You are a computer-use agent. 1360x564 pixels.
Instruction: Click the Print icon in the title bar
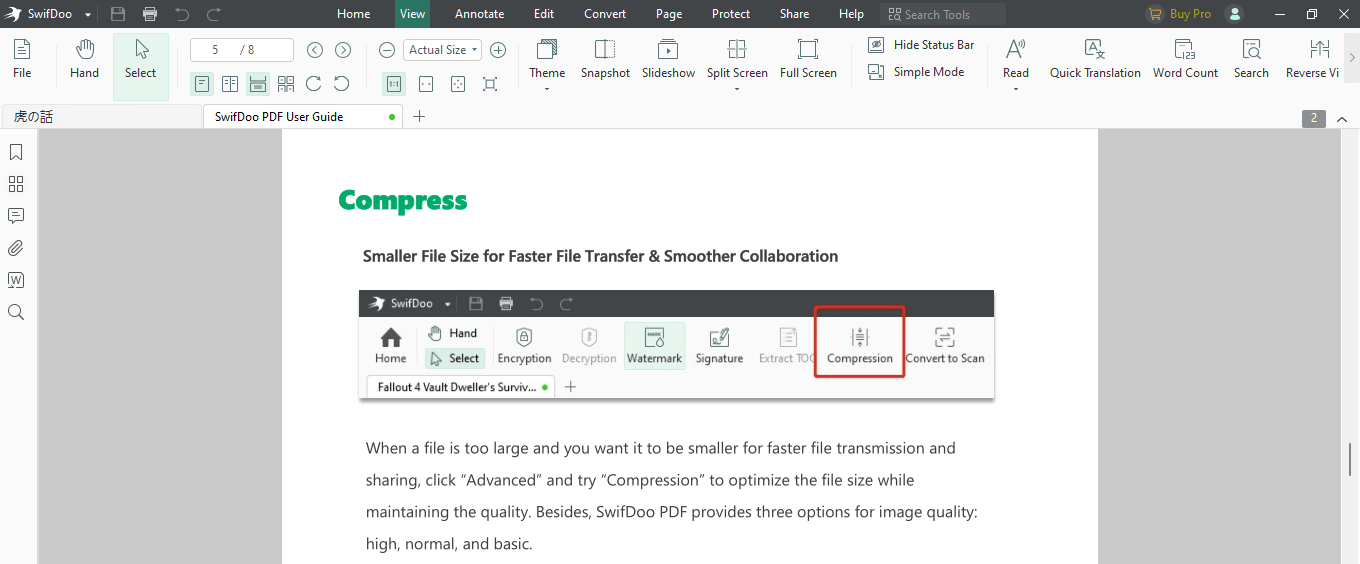(x=150, y=14)
